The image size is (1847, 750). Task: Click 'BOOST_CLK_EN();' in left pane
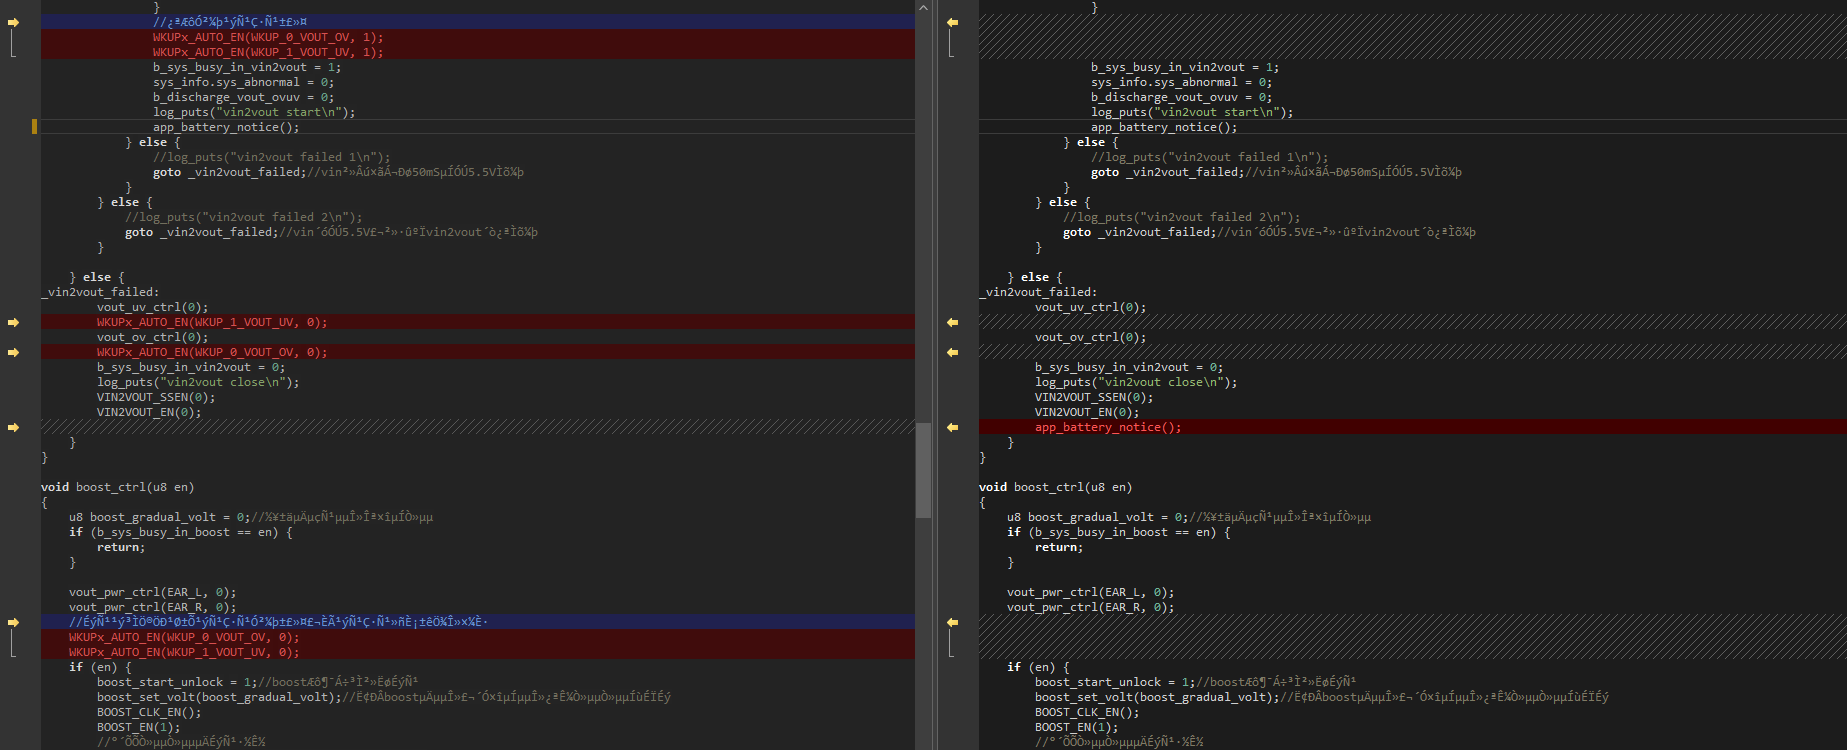(149, 712)
